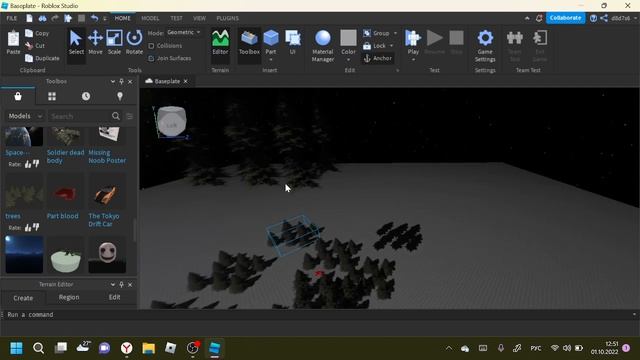Expand the Color dropdown arrow
This screenshot has height=360, width=640.
pyautogui.click(x=348, y=60)
